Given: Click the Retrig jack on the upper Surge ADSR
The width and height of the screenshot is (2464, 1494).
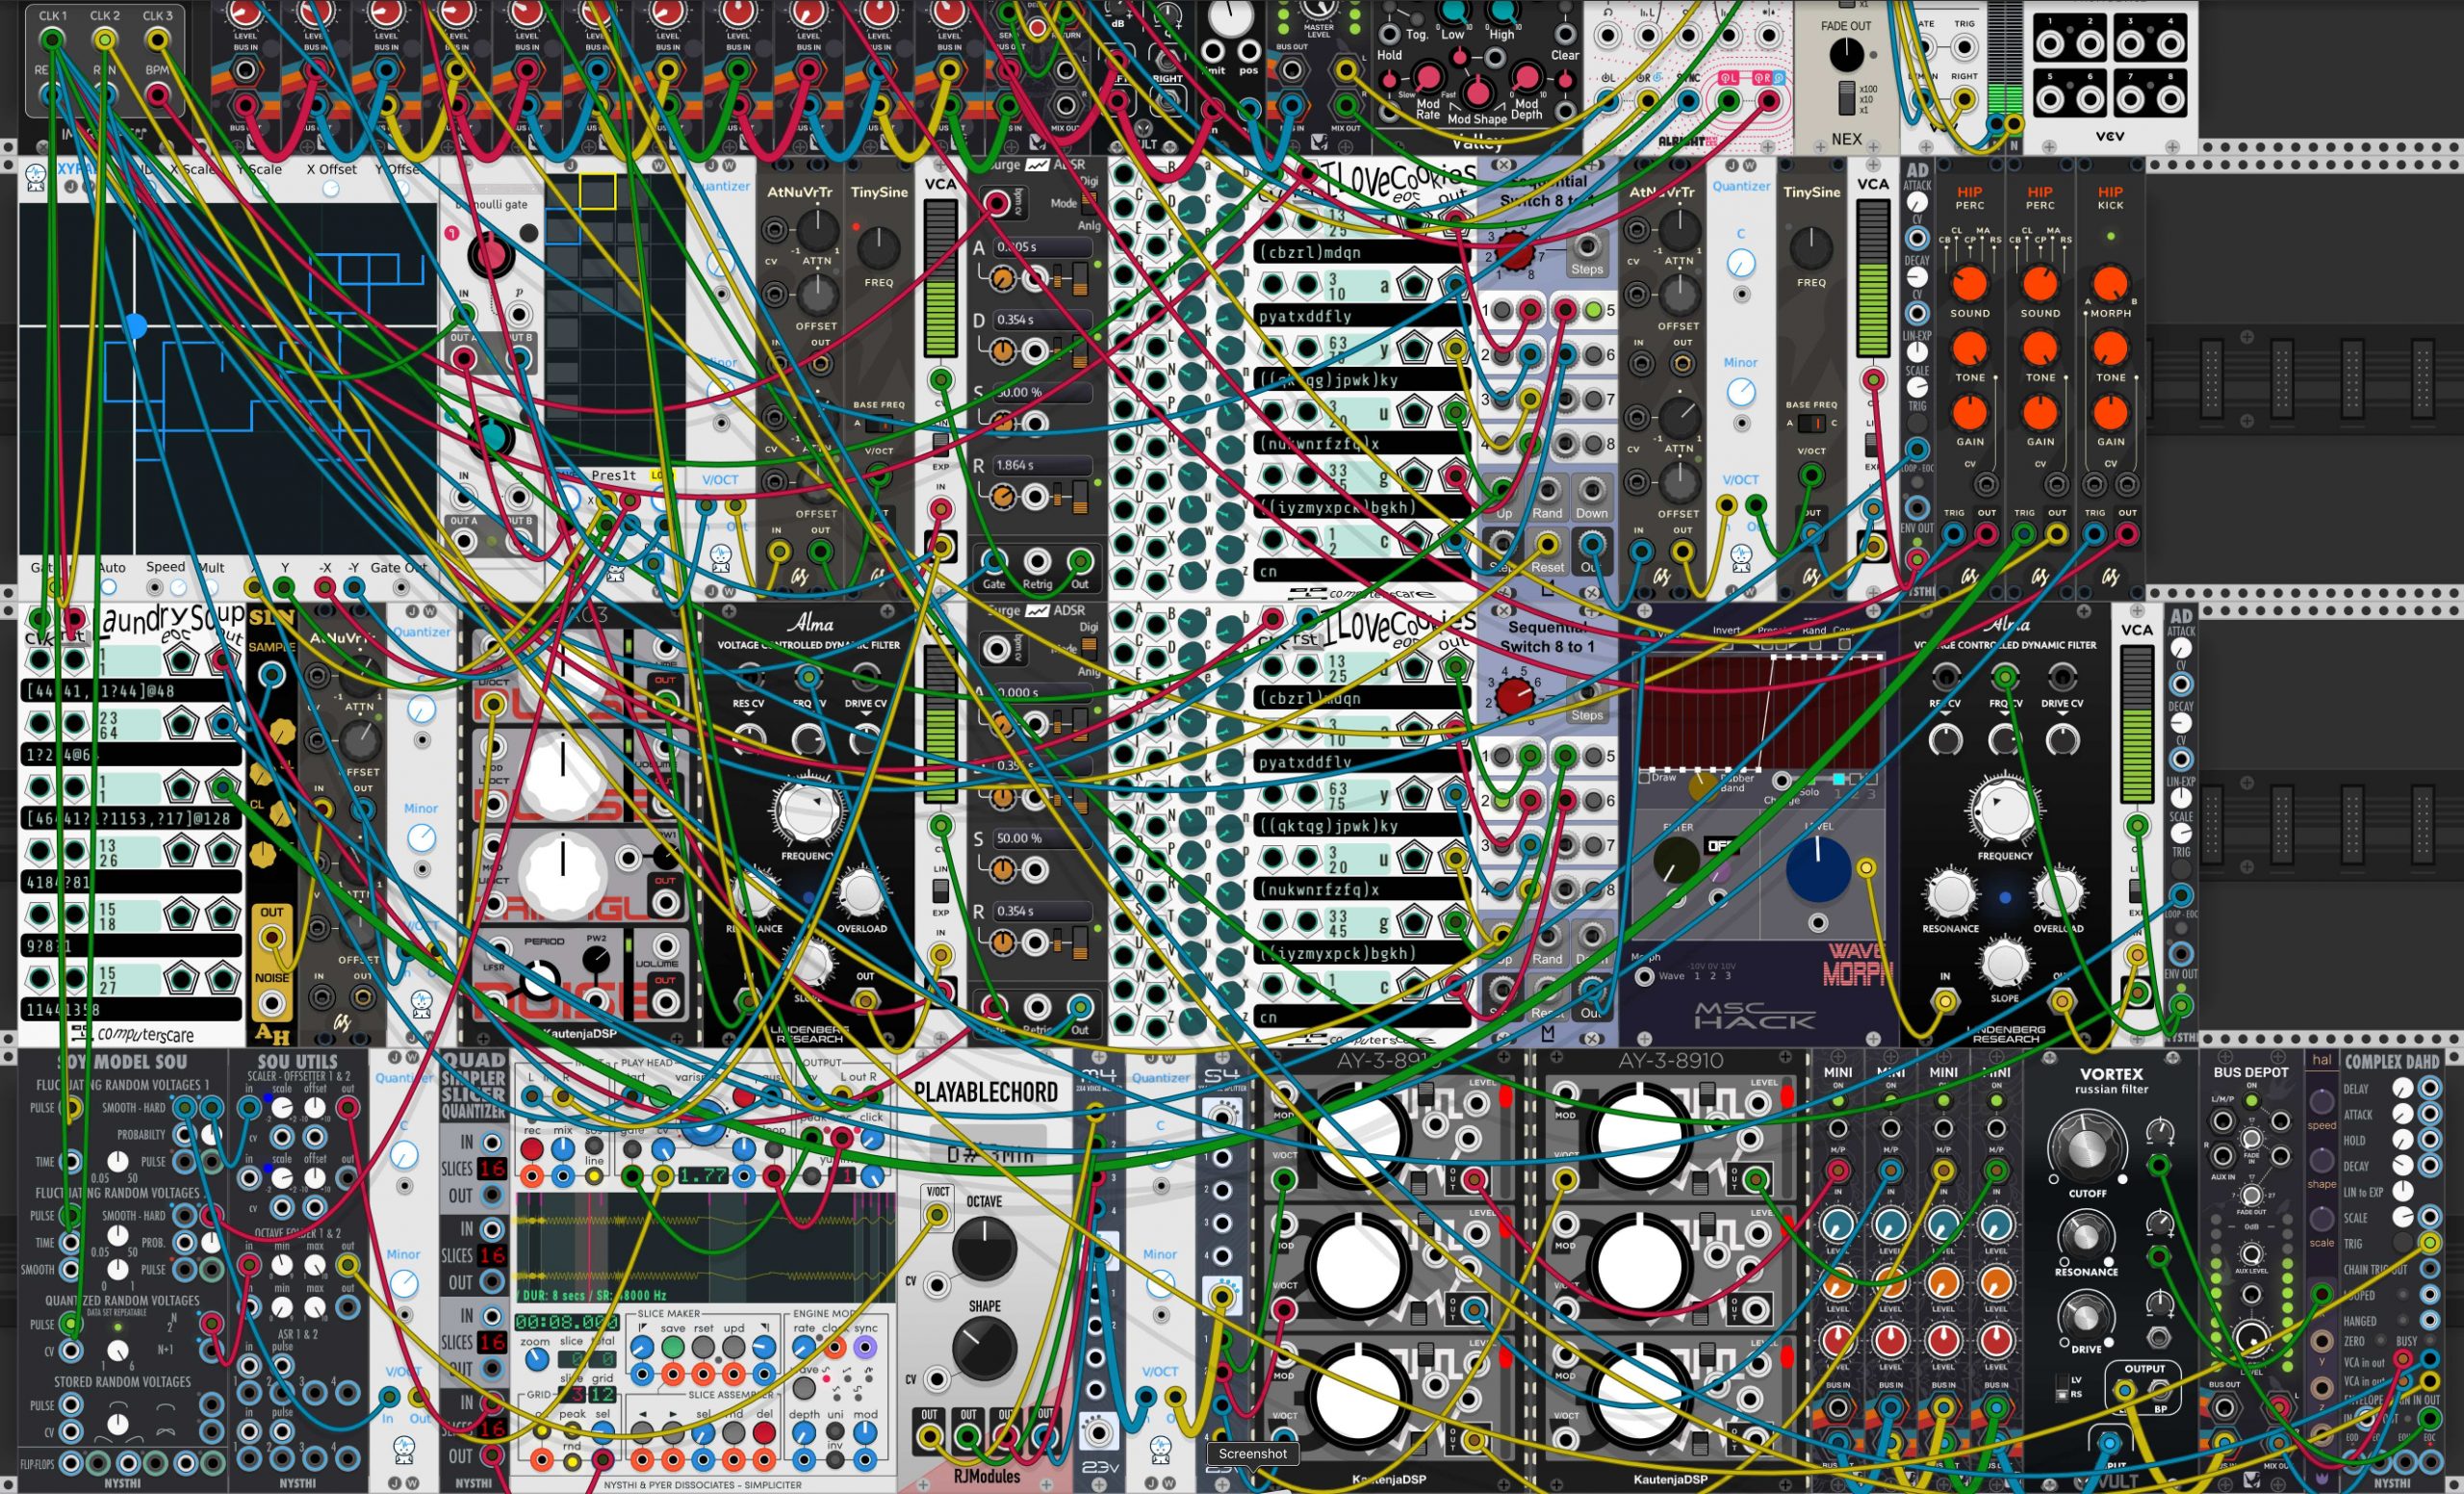Looking at the screenshot, I should tap(1037, 561).
